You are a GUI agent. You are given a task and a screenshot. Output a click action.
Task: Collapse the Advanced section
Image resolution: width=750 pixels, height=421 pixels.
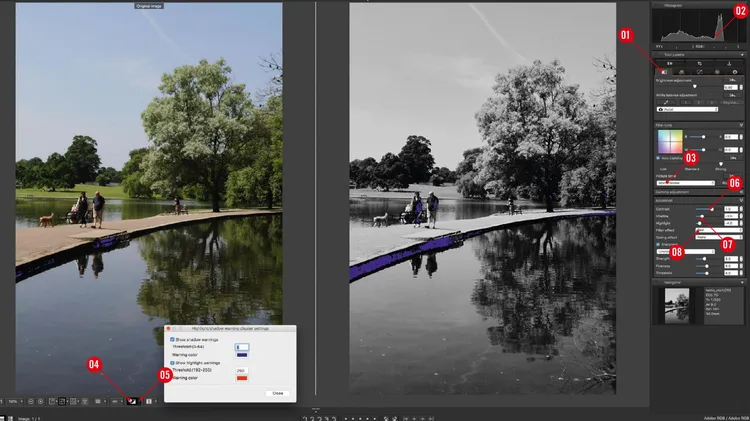click(741, 200)
